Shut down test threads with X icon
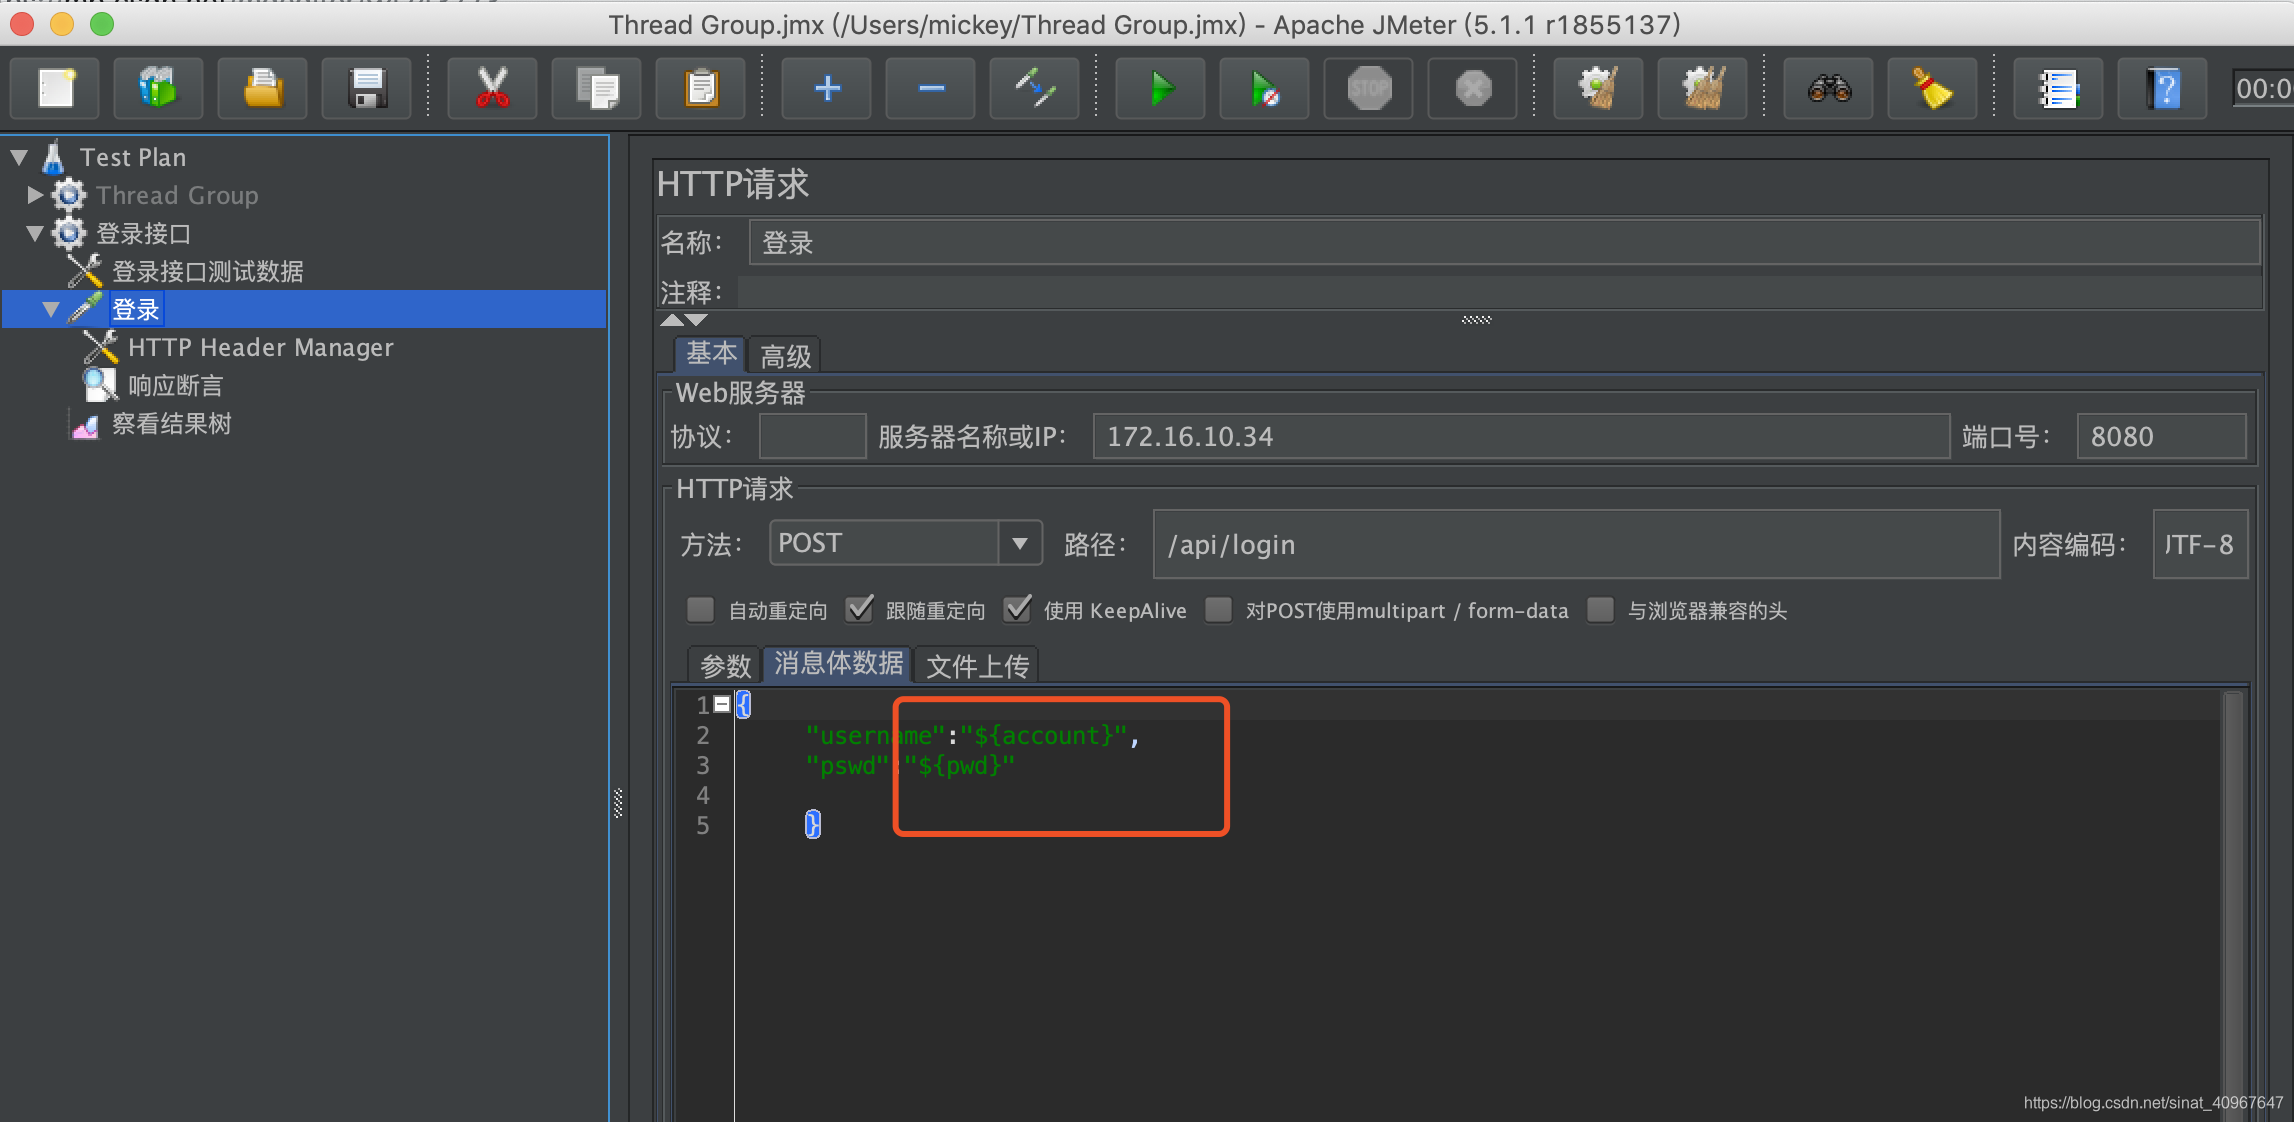2294x1122 pixels. click(x=1472, y=89)
